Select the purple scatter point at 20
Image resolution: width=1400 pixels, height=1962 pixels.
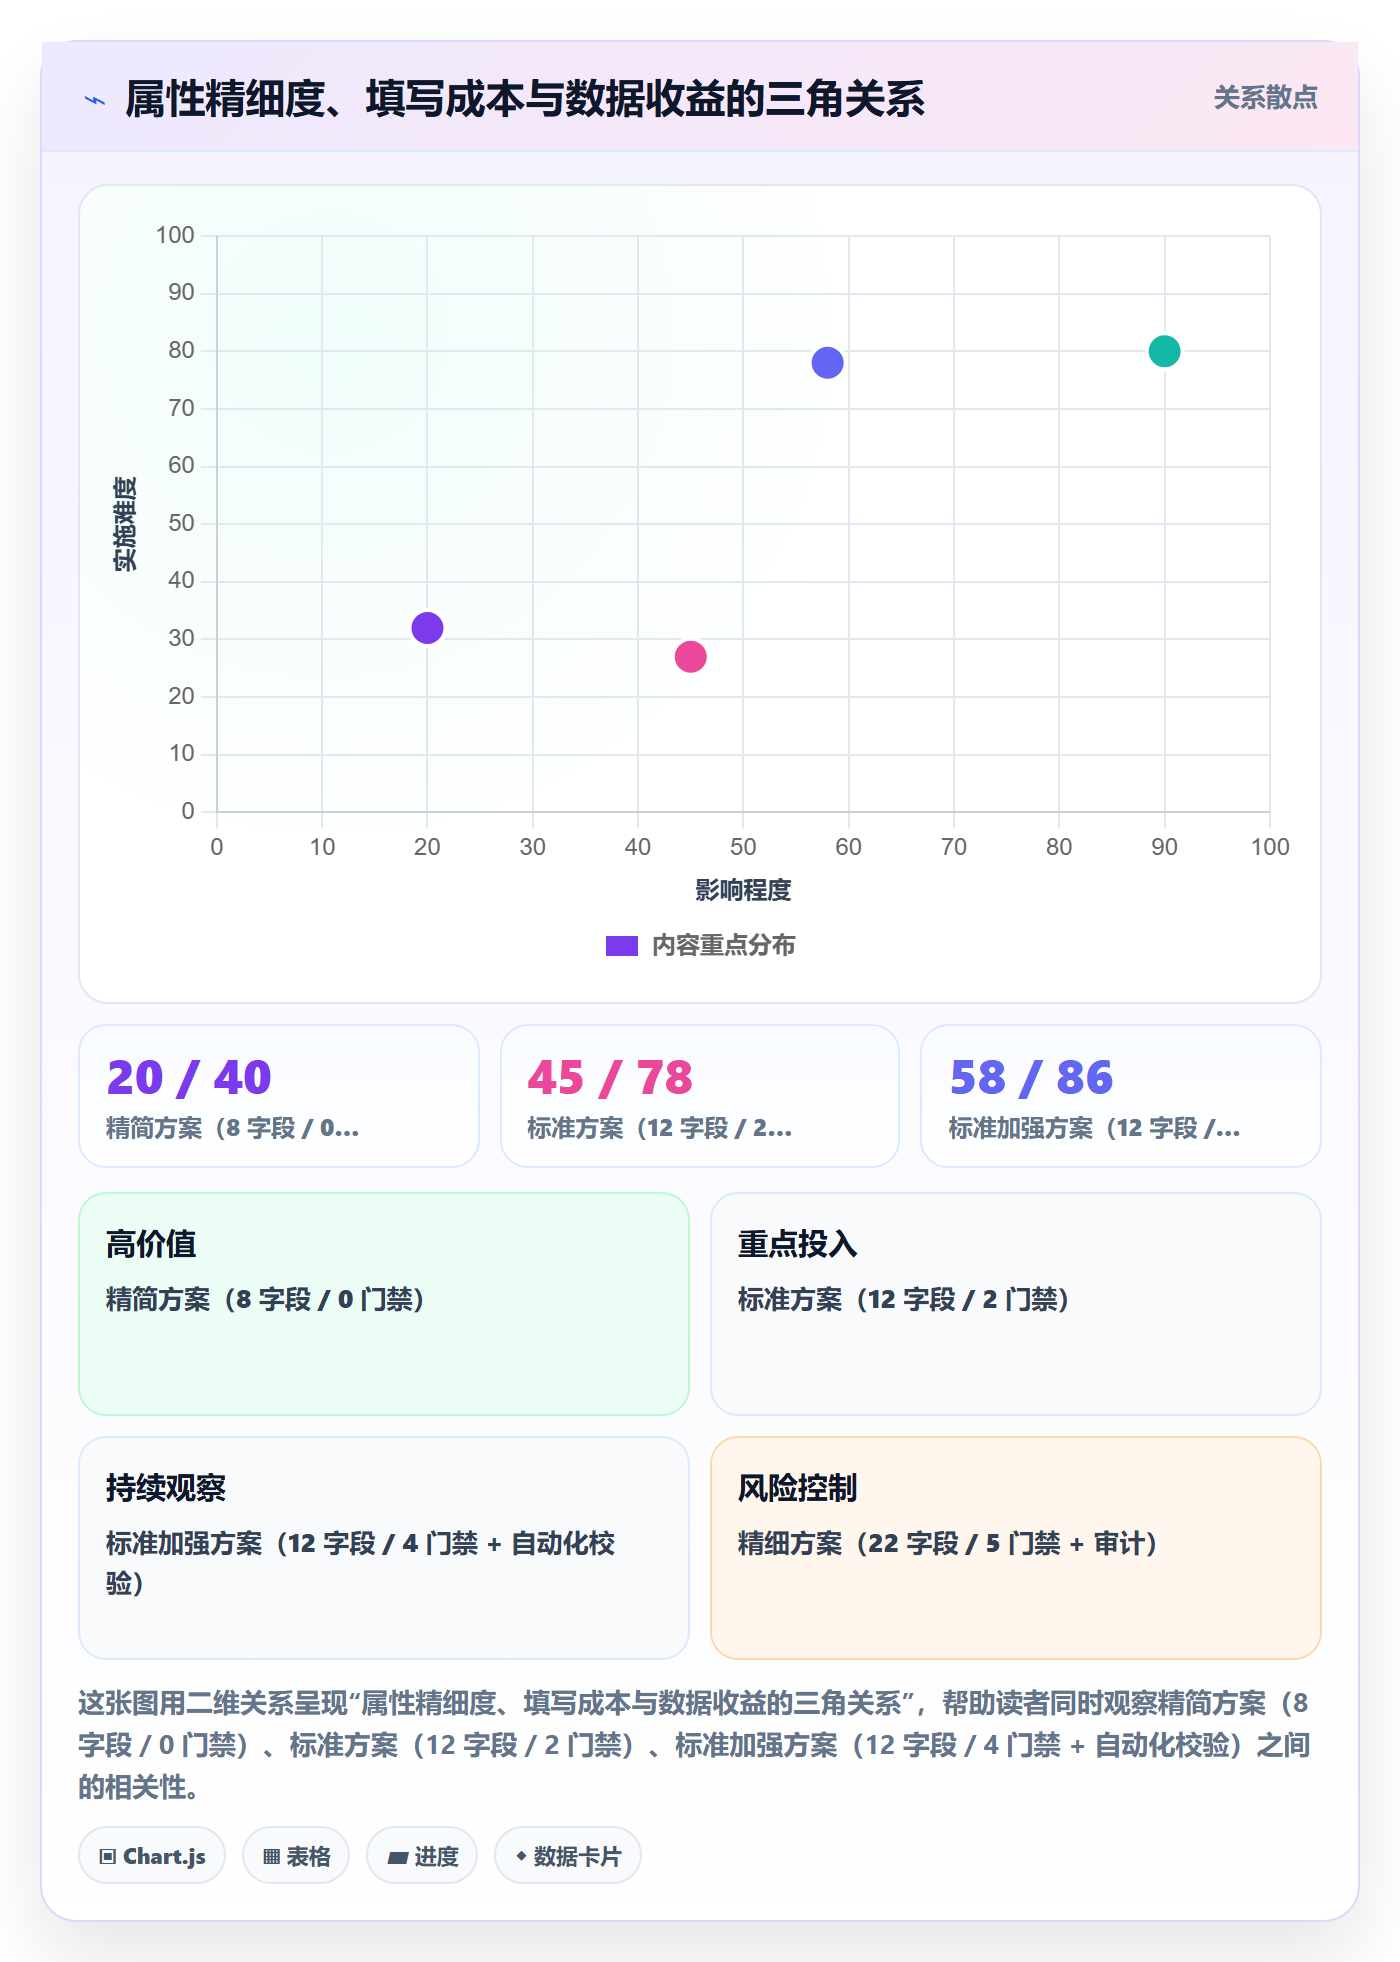[x=427, y=628]
